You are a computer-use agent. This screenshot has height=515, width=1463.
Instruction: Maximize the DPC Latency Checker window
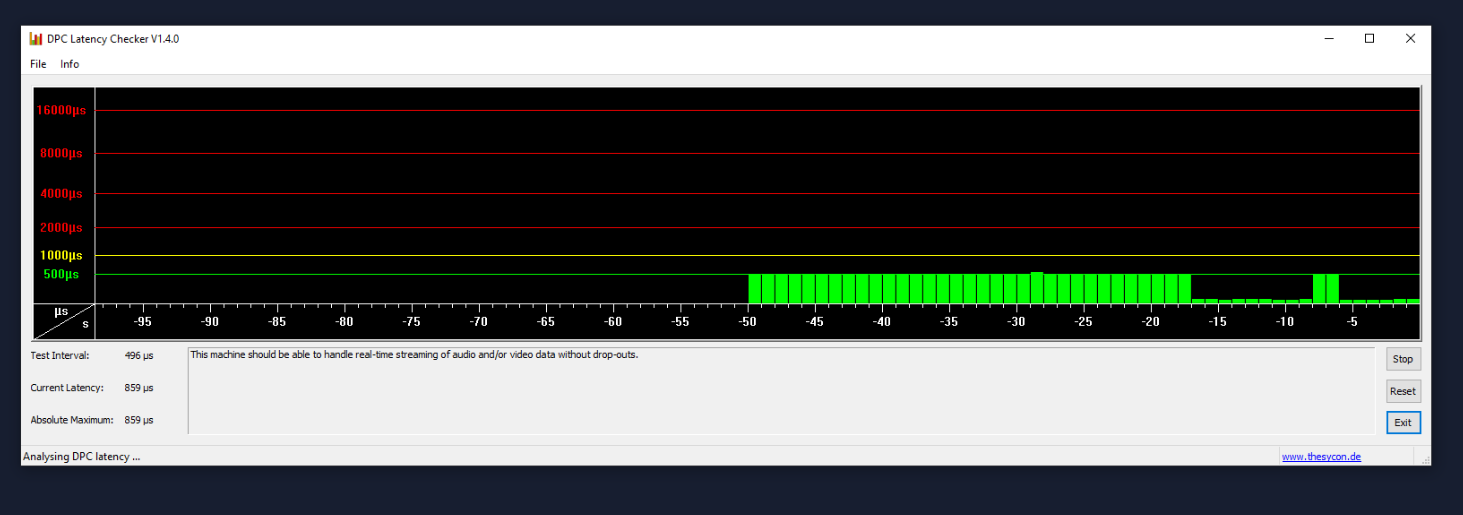tap(1369, 39)
